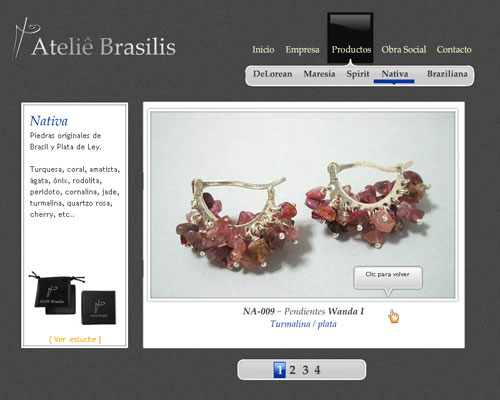Click the 'Clic para volver' tooltip bubble
This screenshot has width=500, height=400.
(388, 277)
